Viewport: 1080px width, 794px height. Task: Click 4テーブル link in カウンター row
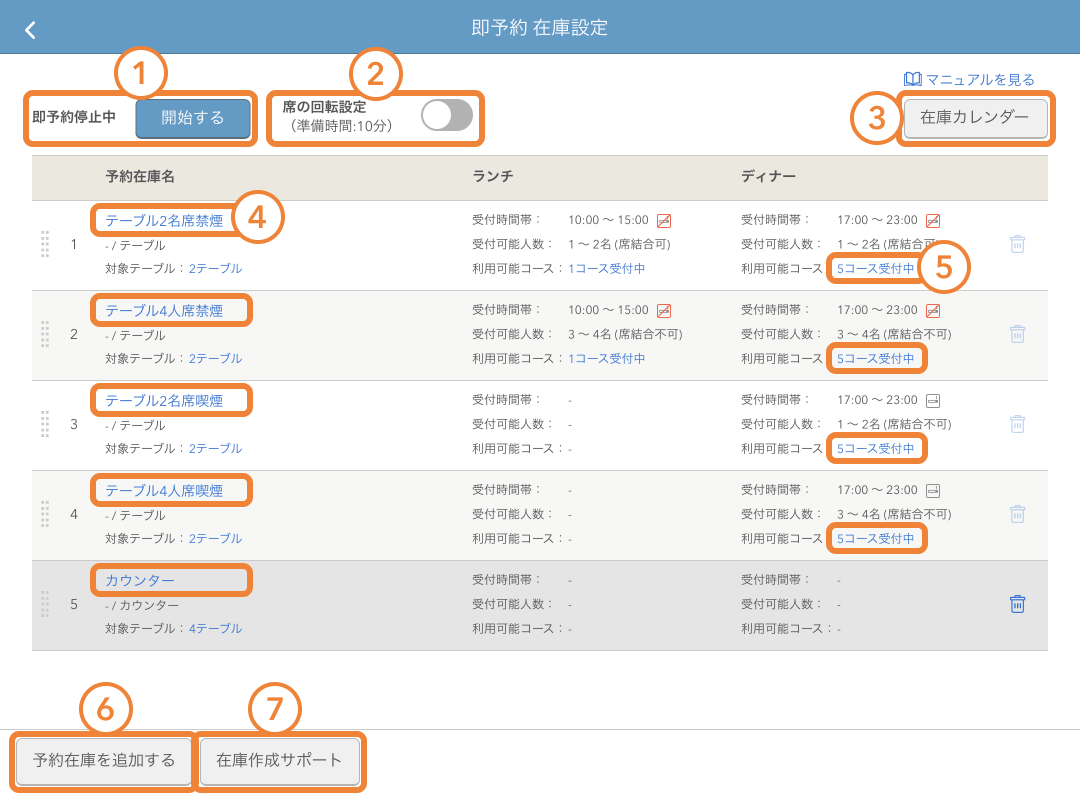pos(215,629)
